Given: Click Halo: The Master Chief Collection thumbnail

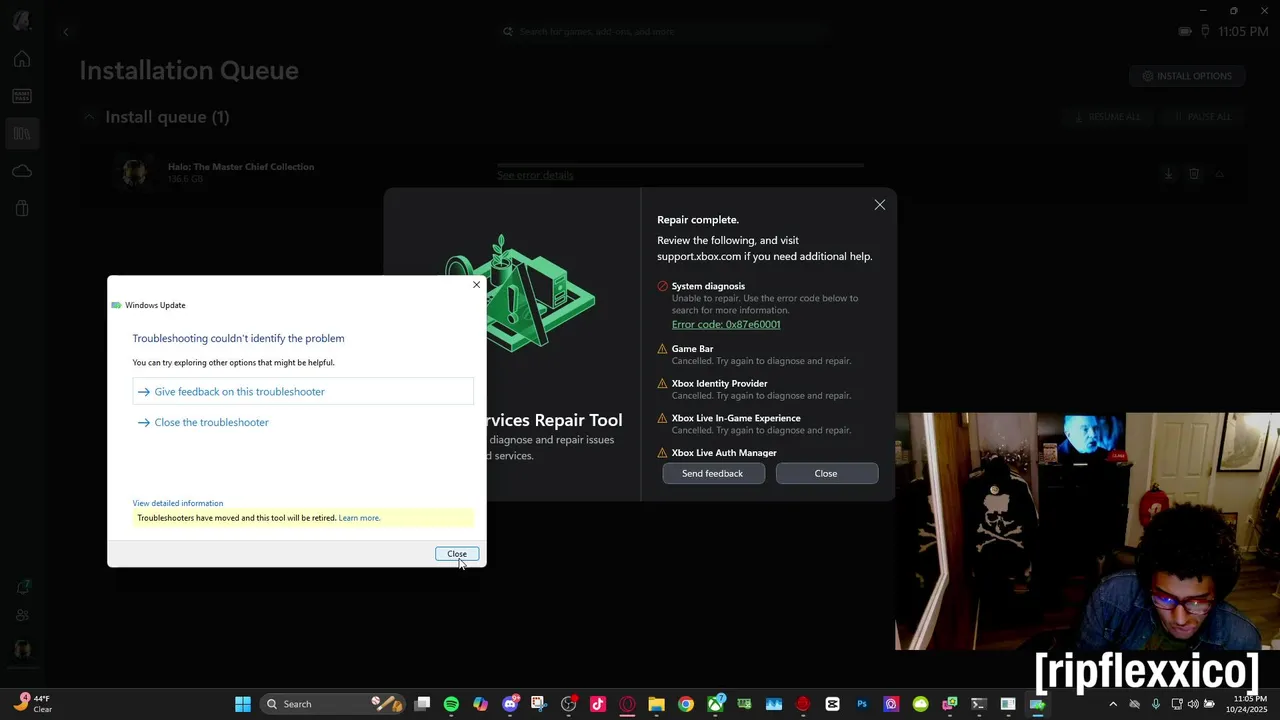Looking at the screenshot, I should (x=135, y=173).
